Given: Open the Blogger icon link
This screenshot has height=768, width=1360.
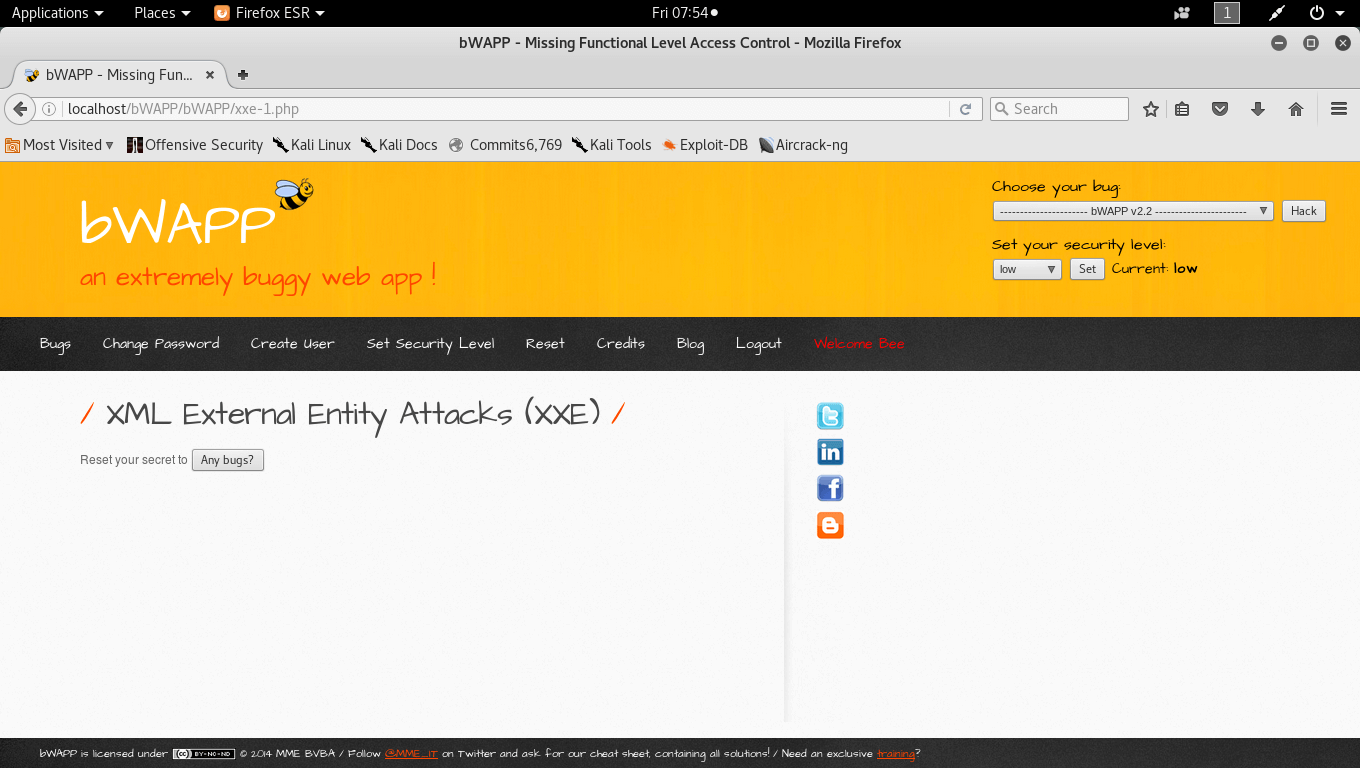Looking at the screenshot, I should pyautogui.click(x=830, y=525).
